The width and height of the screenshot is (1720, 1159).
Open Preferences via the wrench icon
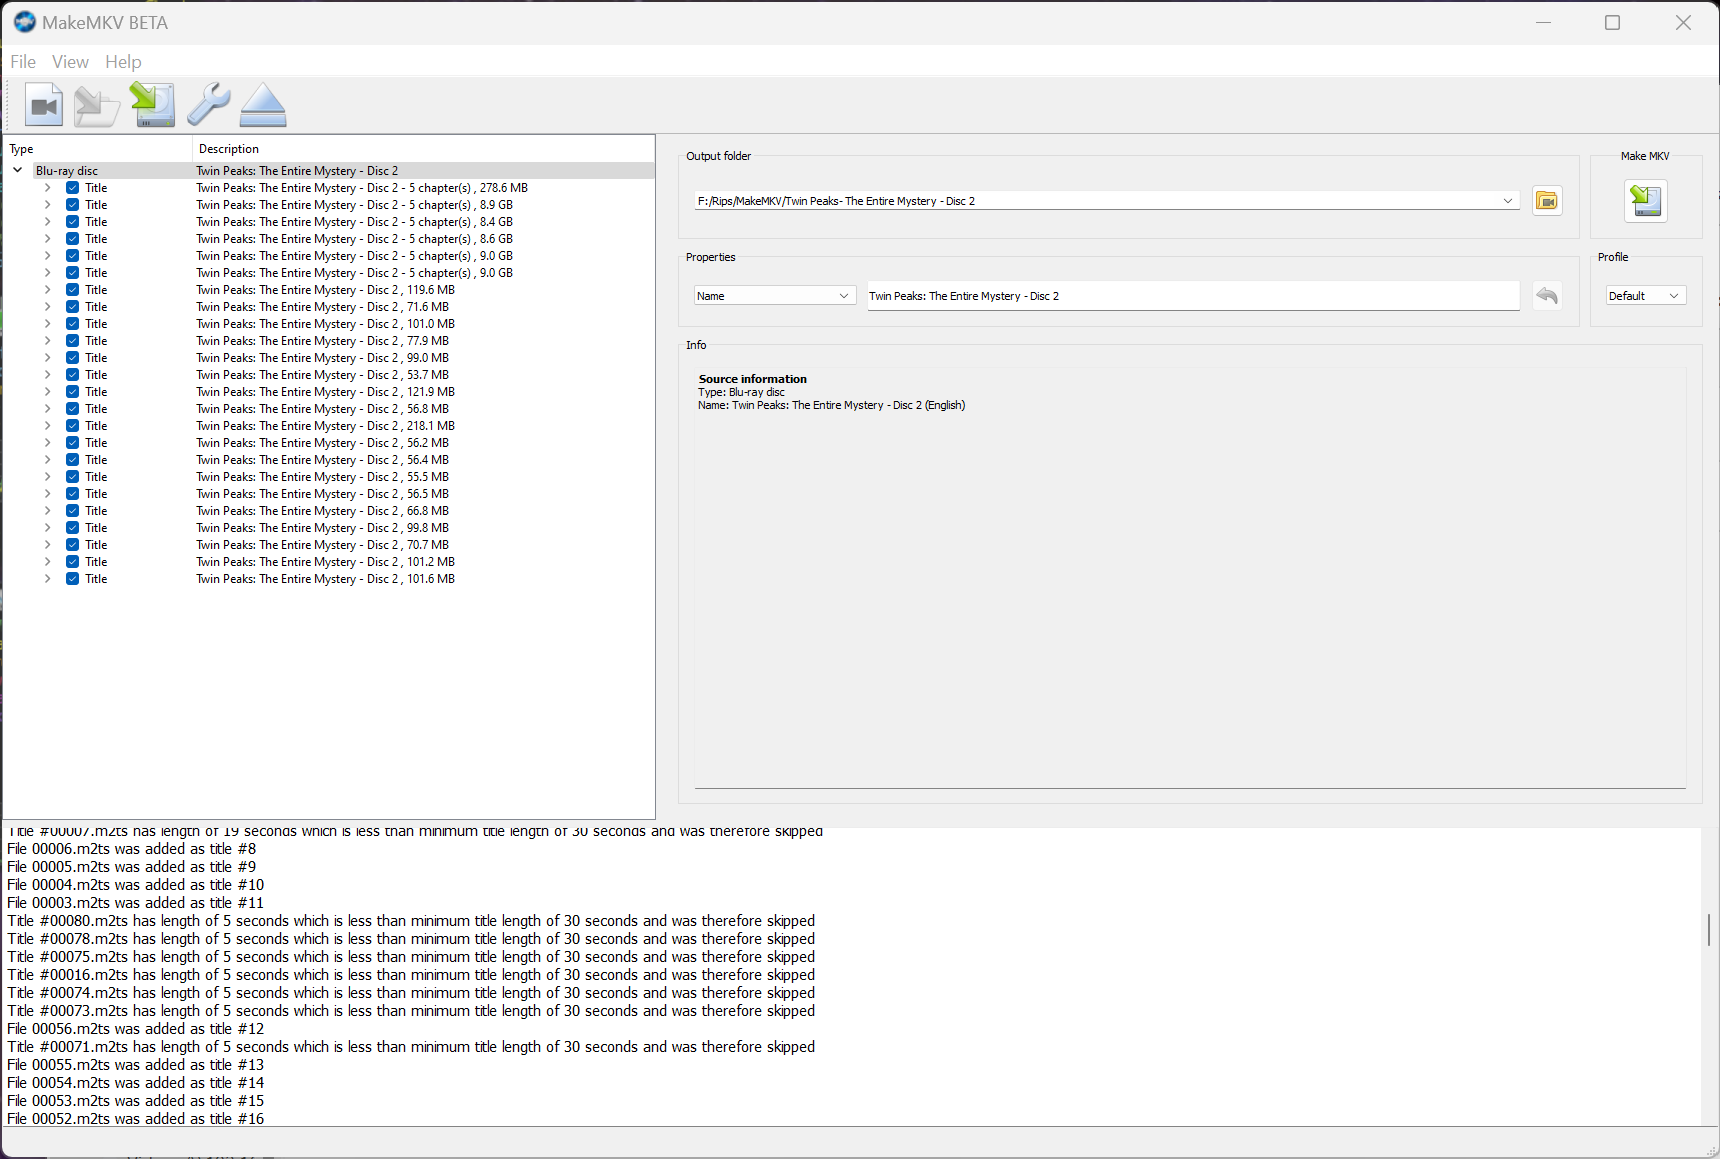[209, 105]
